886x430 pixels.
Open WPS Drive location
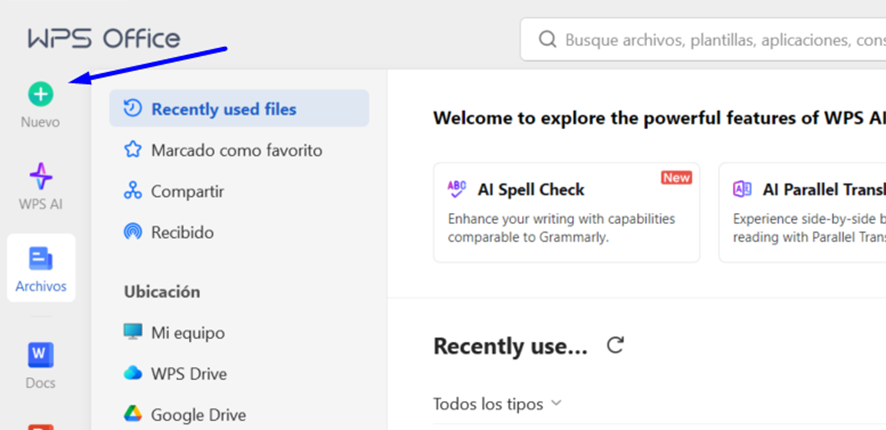[x=188, y=373]
